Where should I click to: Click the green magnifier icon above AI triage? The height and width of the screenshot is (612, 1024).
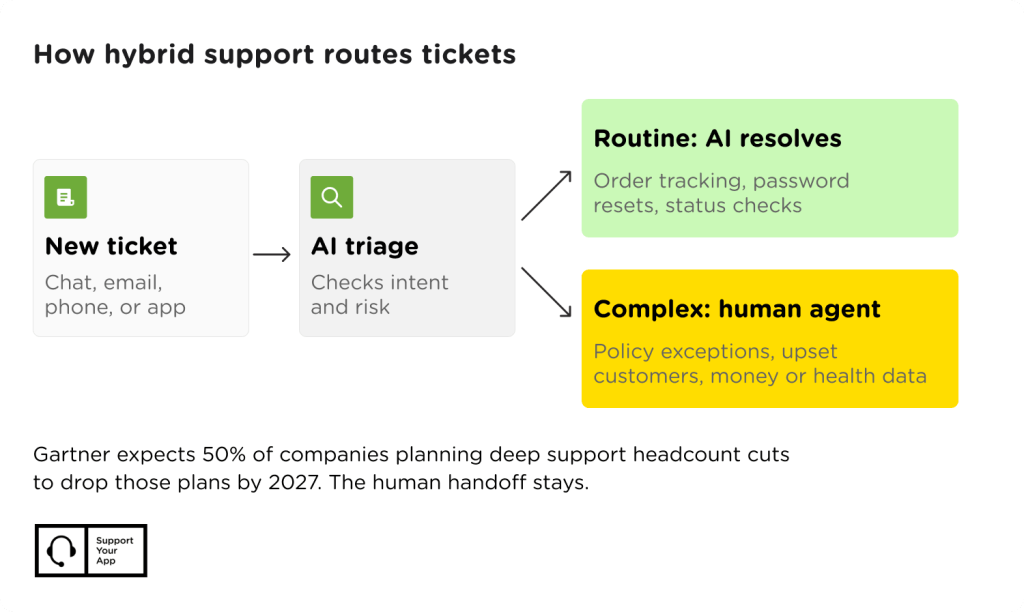point(332,197)
